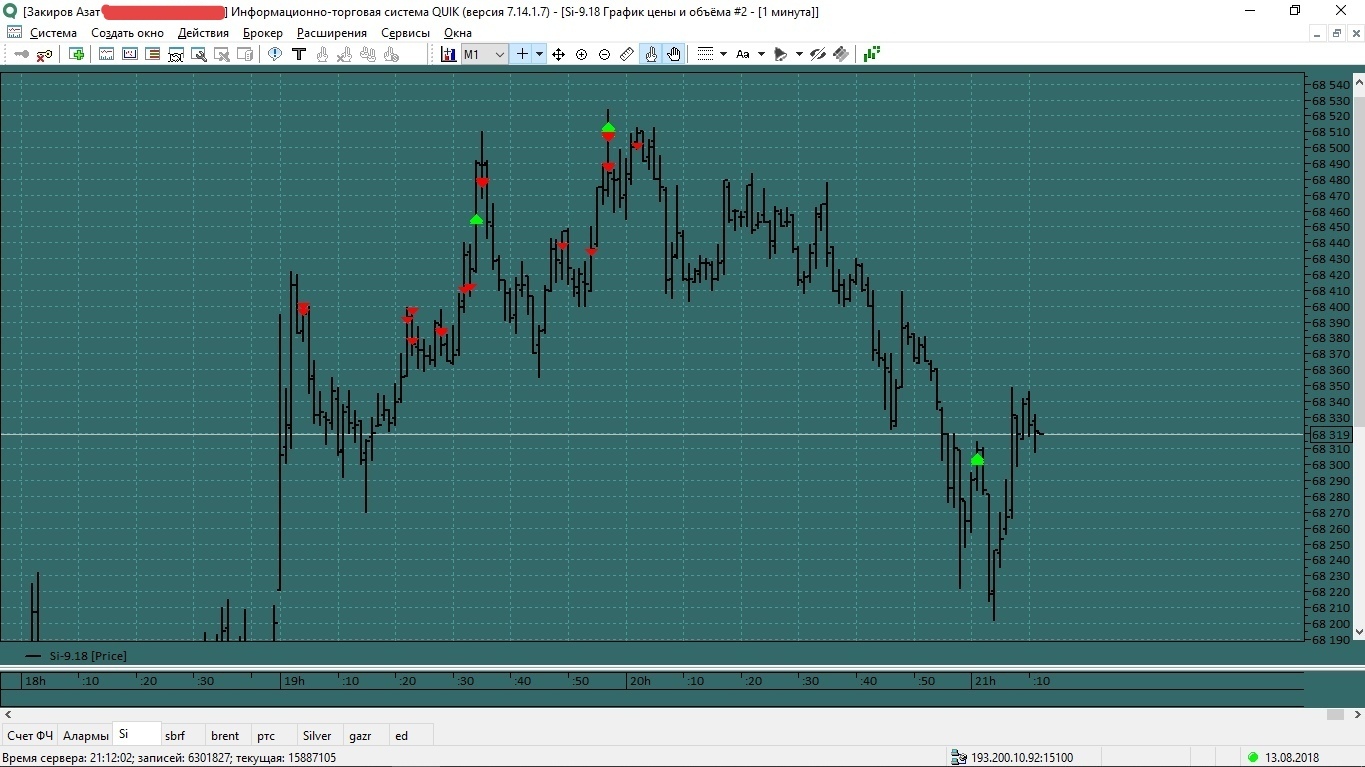Toggle the pointing hand trade mode
The height and width of the screenshot is (767, 1365).
tap(651, 54)
